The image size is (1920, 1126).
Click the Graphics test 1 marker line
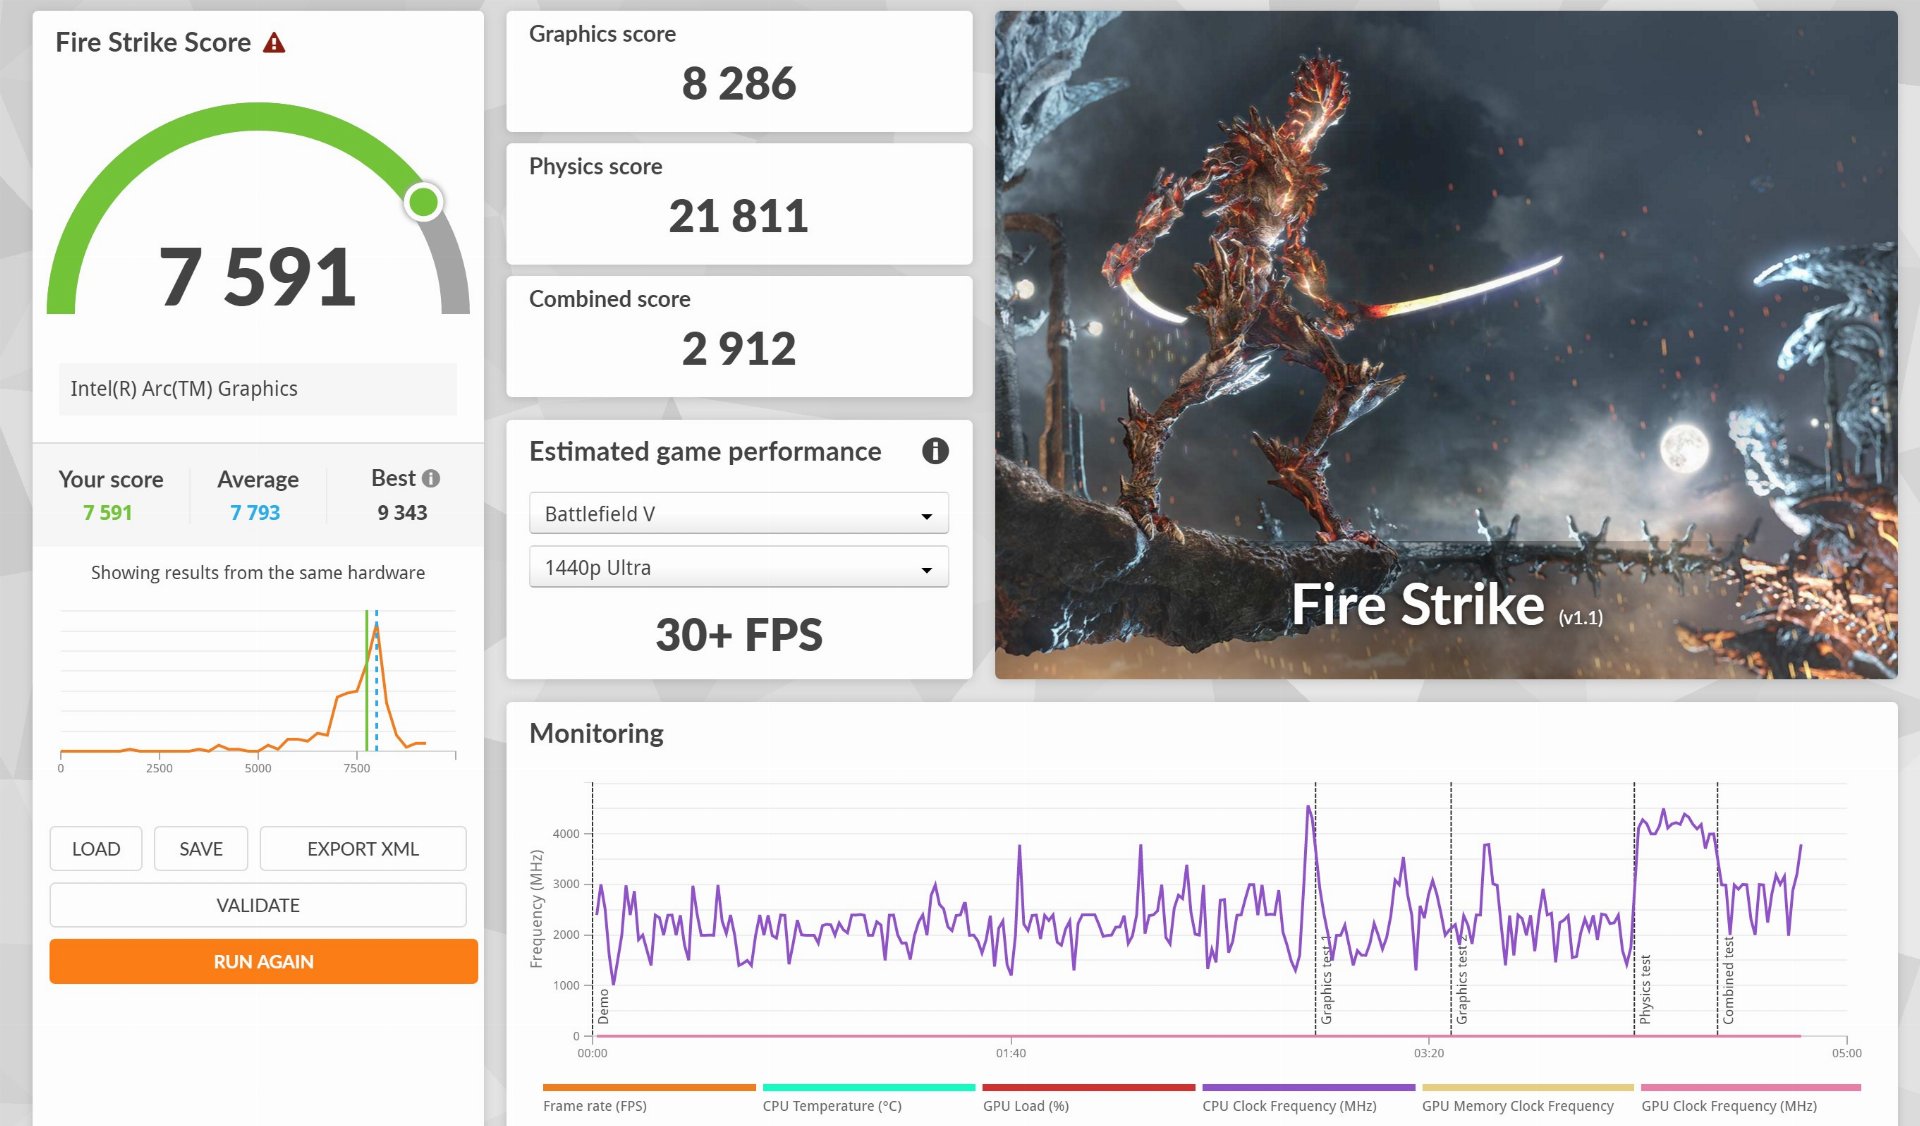coord(1316,908)
